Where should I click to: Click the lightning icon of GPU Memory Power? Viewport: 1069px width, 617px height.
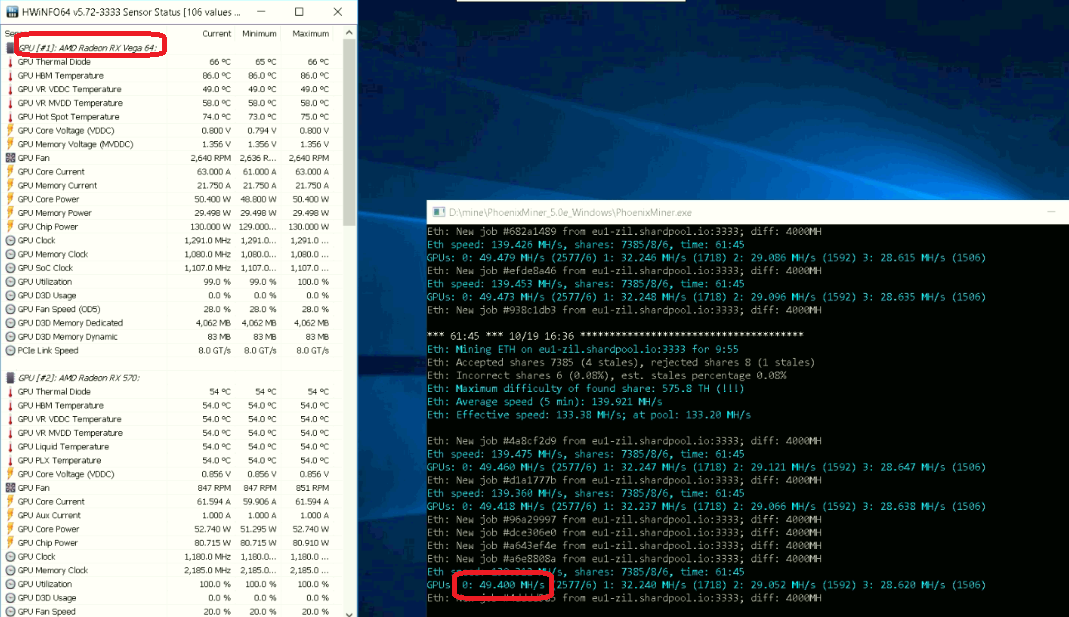(x=10, y=213)
